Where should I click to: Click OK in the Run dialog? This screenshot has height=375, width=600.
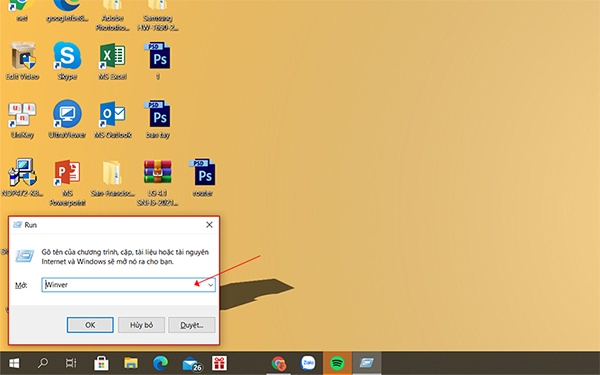point(90,325)
